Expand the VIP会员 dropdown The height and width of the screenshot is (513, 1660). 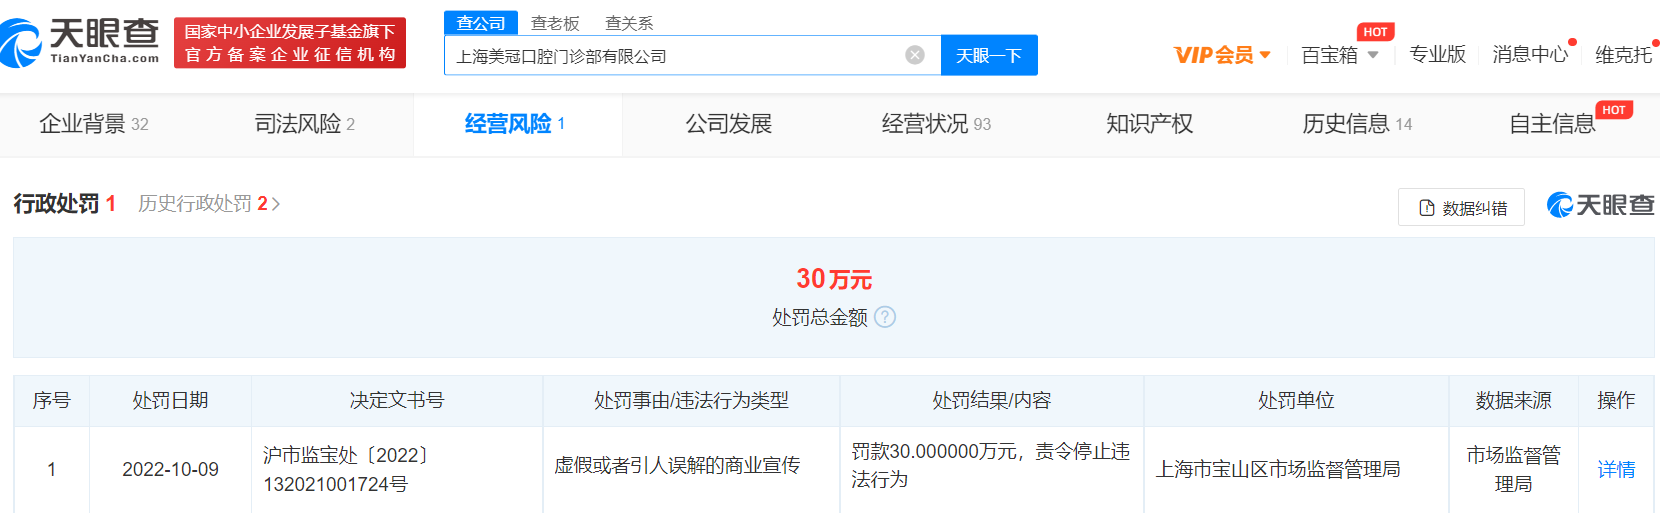point(1222,55)
